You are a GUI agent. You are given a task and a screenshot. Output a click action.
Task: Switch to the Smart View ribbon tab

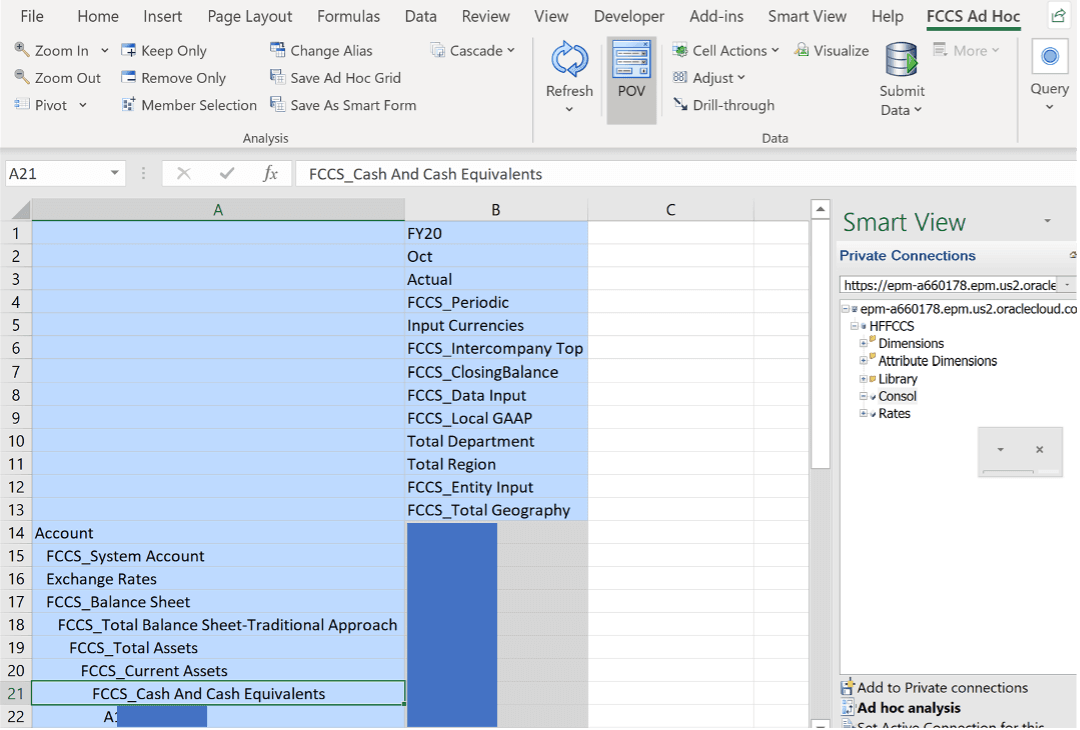806,16
